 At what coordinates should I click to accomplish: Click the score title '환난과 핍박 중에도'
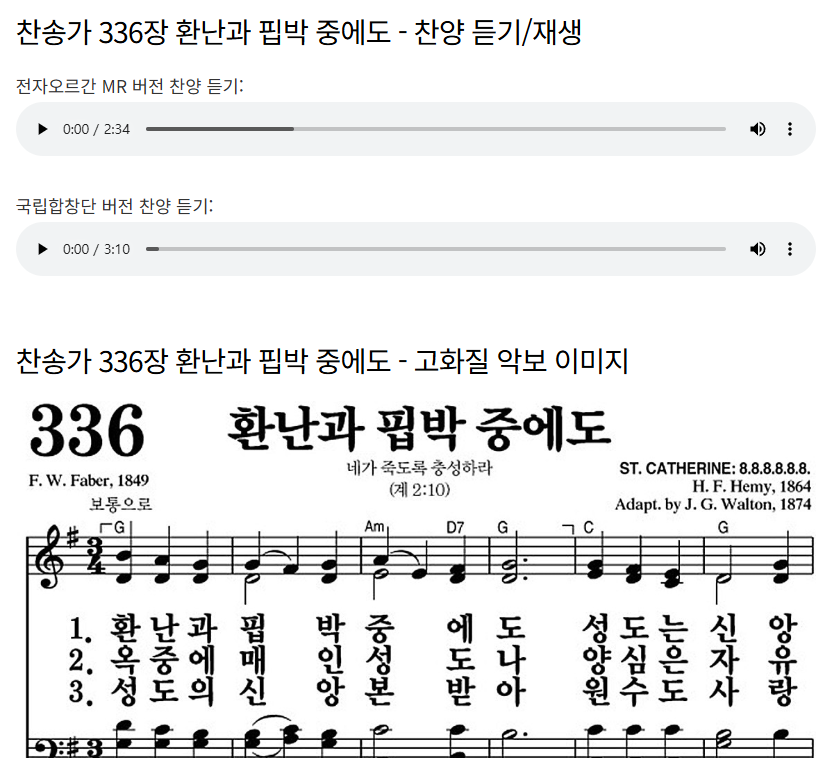click(420, 429)
